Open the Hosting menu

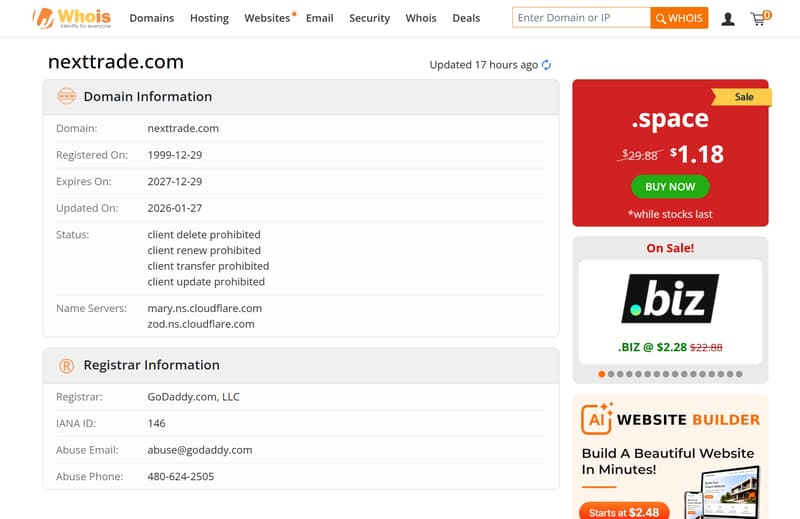click(209, 18)
